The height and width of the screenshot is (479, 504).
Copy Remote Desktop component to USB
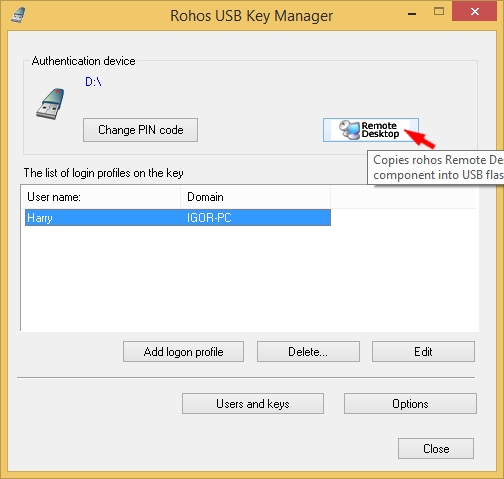tap(371, 130)
